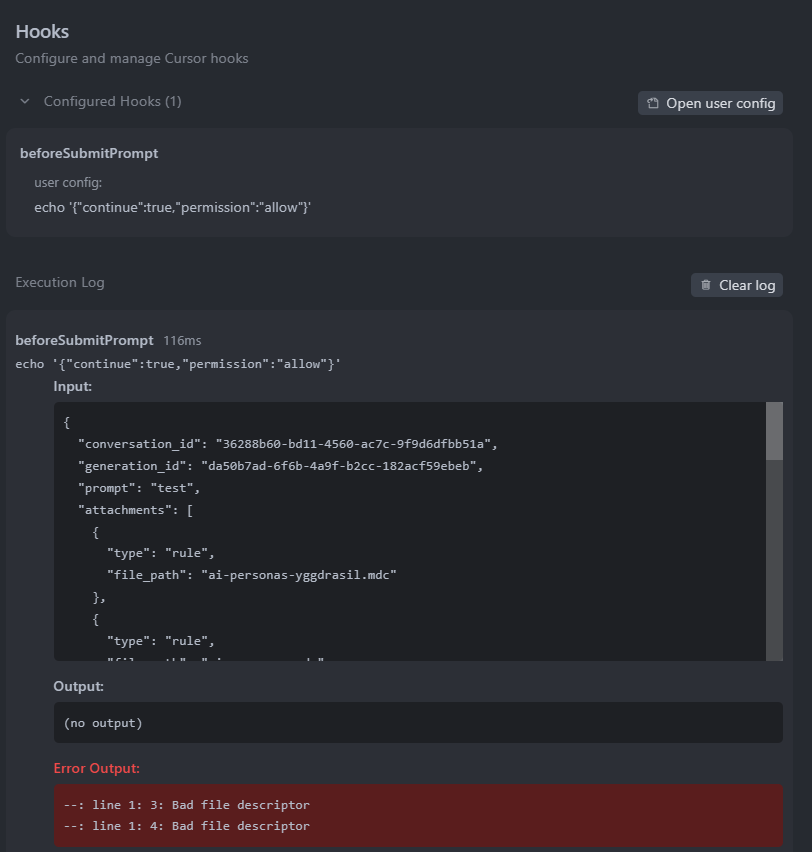Click the hook command under user config

tap(172, 207)
